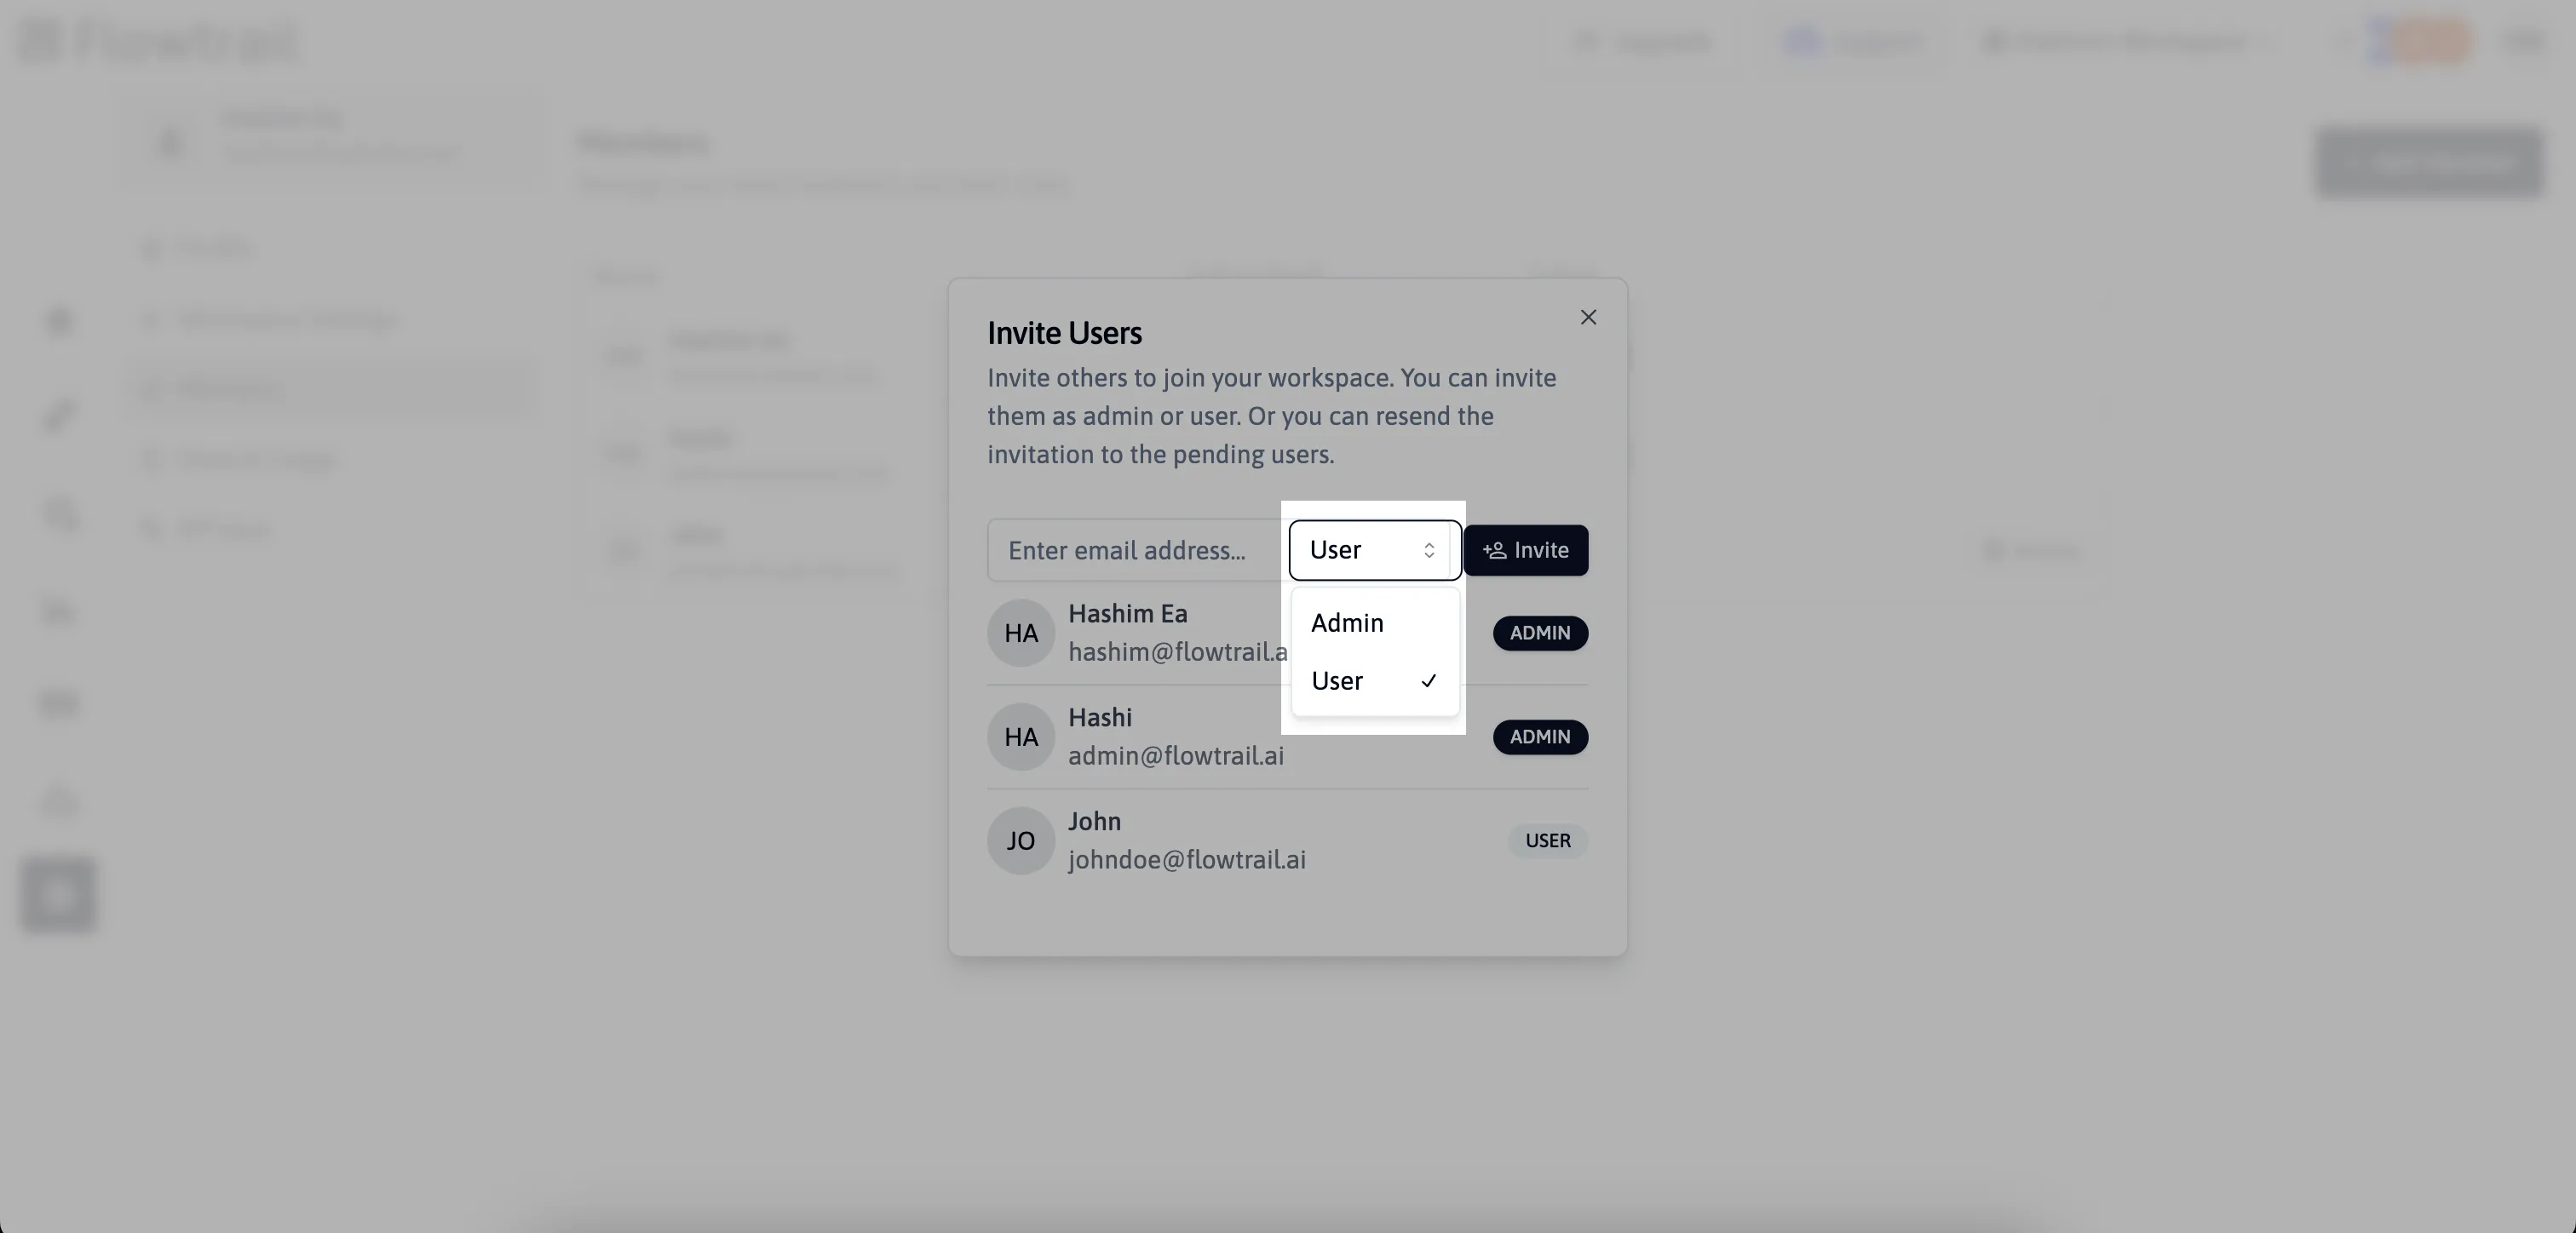Click Hashi admin@flowtrail.ai entry
This screenshot has width=2576, height=1233.
click(x=1288, y=736)
